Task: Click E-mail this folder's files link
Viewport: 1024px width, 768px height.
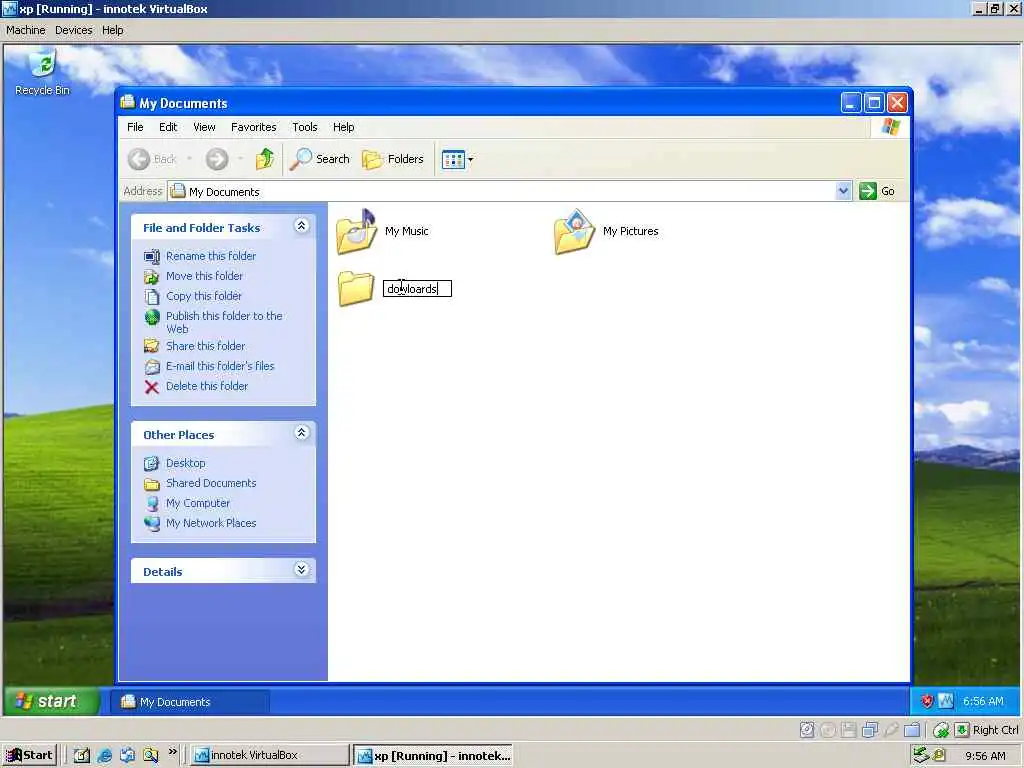Action: tap(220, 366)
